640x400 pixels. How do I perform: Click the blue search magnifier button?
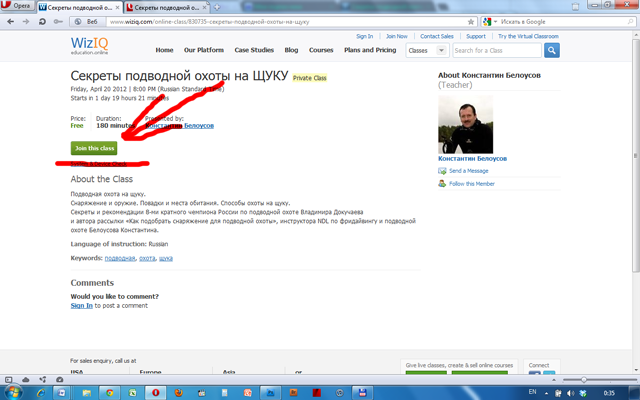[x=551, y=50]
